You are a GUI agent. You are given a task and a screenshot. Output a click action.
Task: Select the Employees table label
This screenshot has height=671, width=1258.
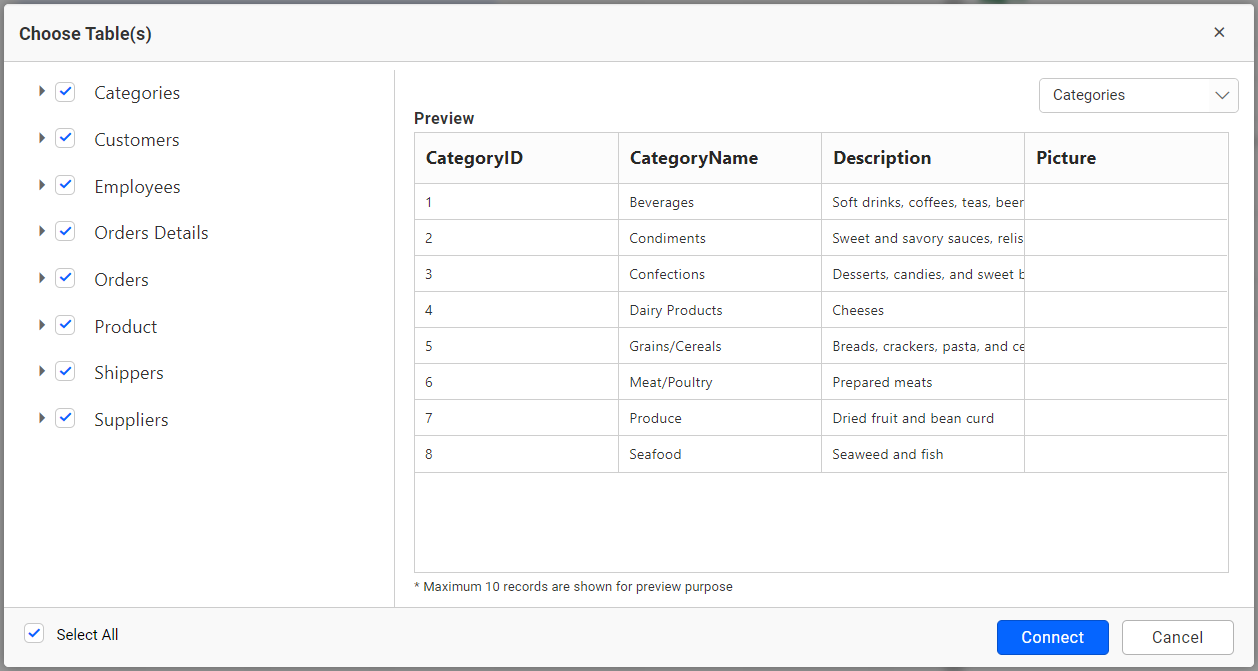pyautogui.click(x=137, y=187)
